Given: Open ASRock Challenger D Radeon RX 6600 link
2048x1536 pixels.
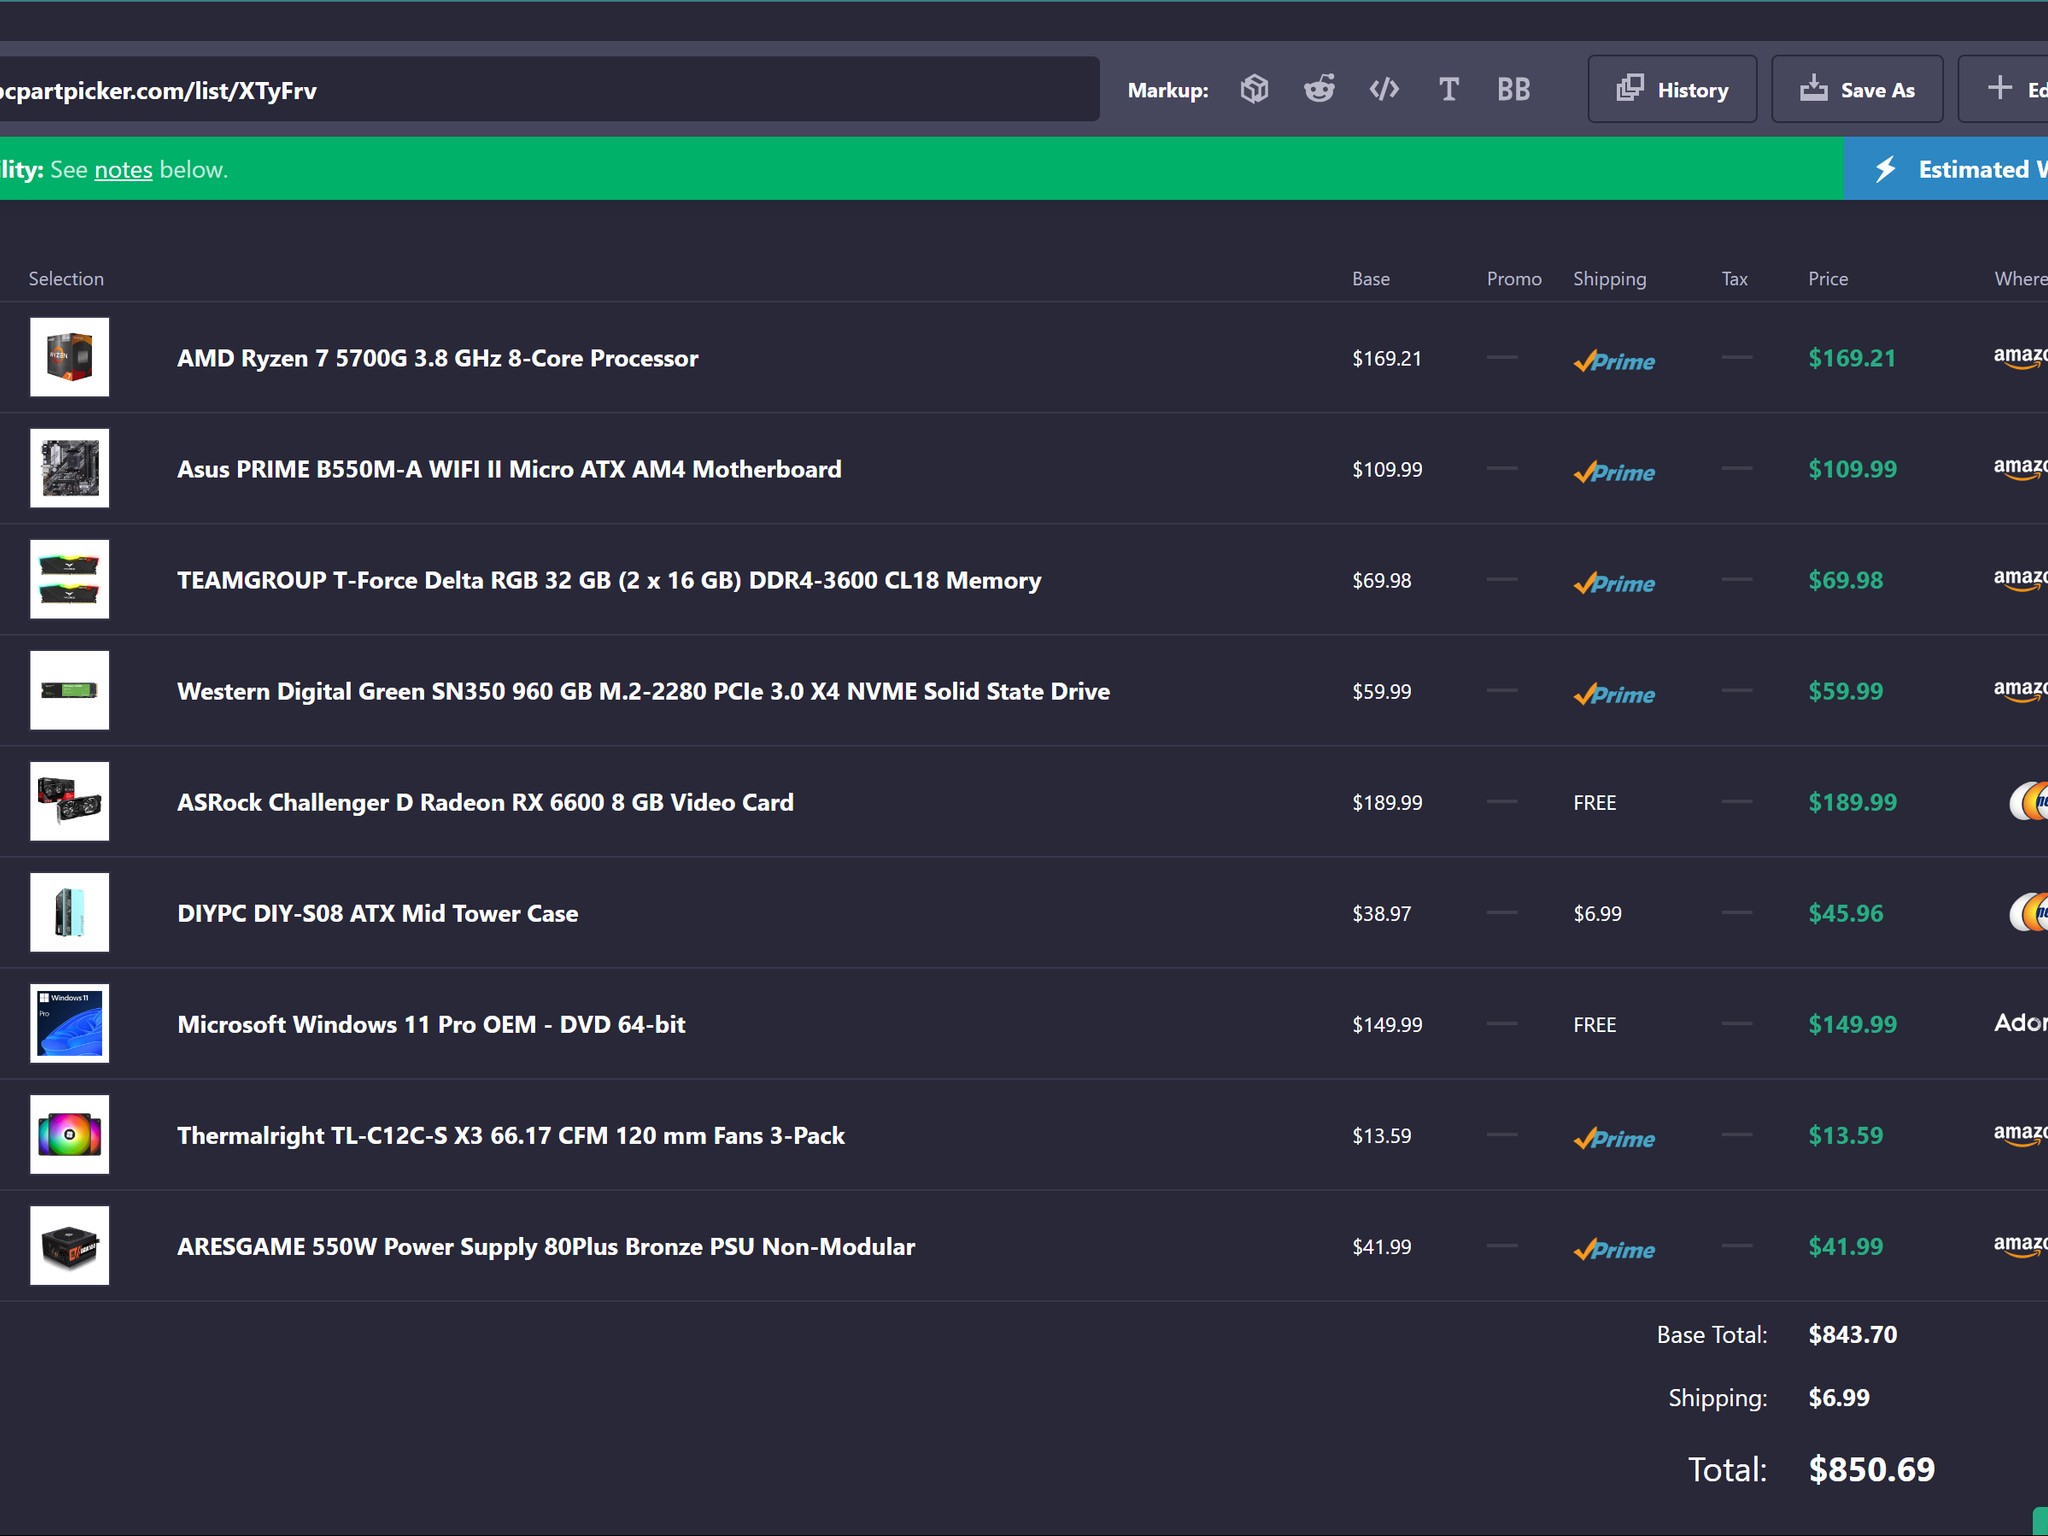Looking at the screenshot, I should (485, 802).
